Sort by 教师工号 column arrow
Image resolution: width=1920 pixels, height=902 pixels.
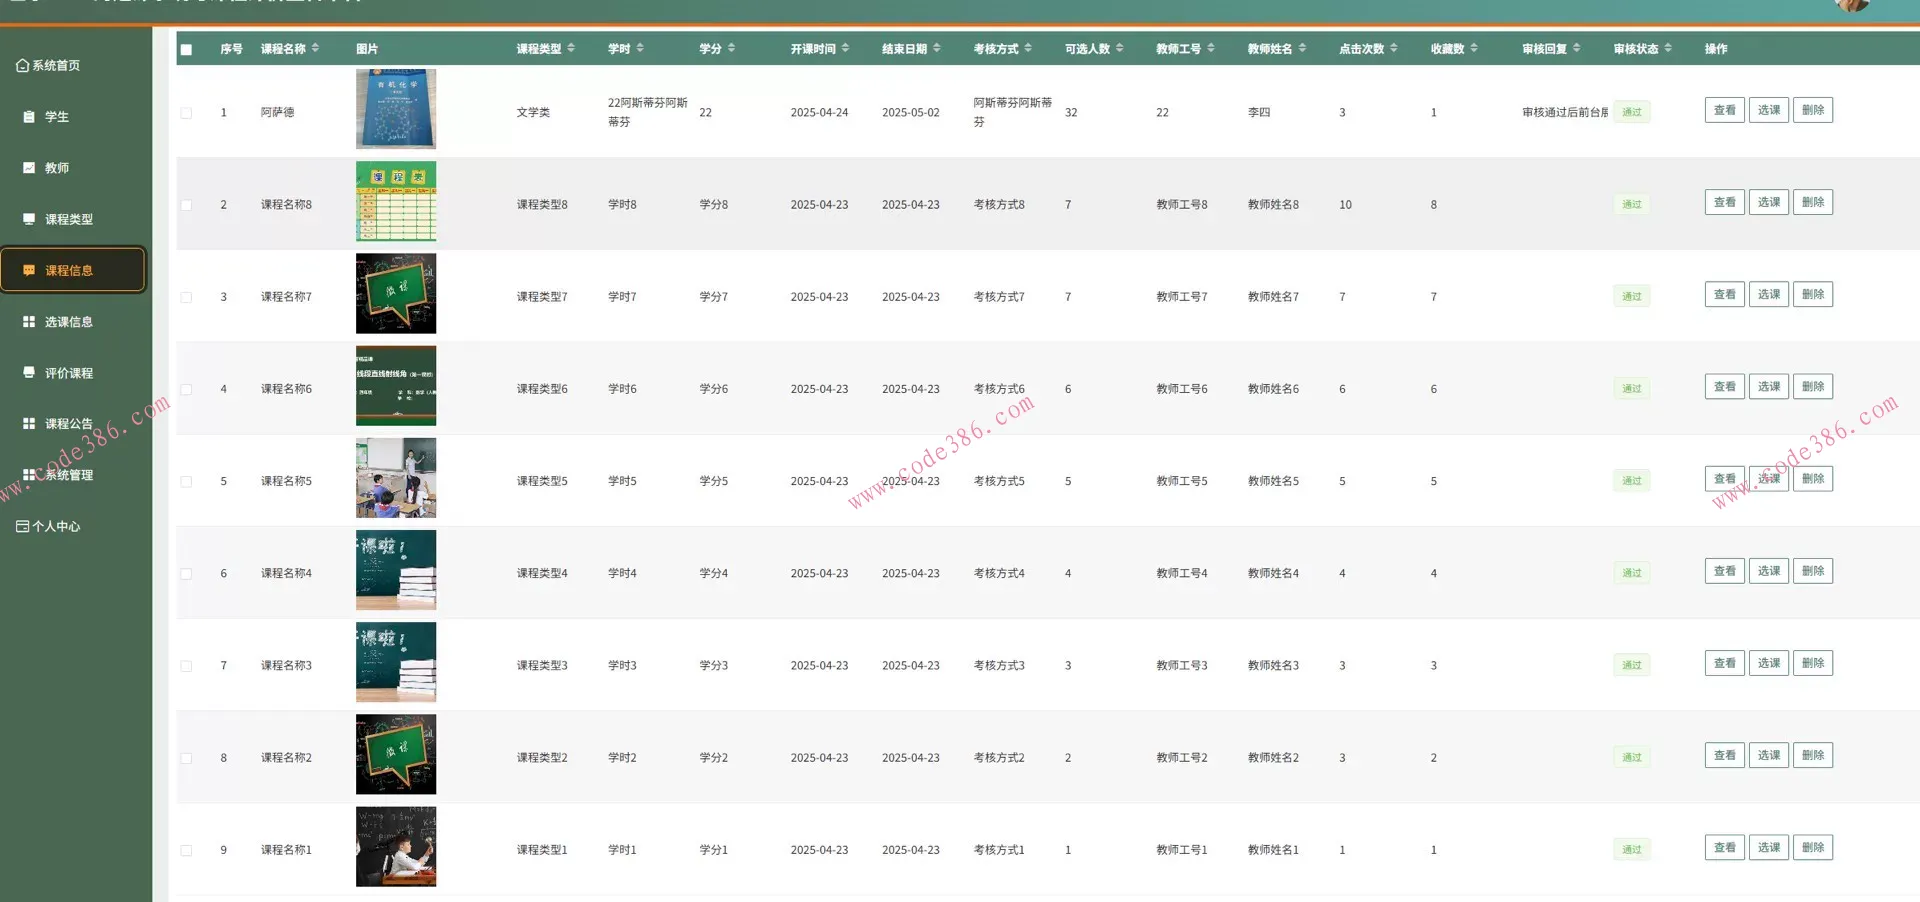coord(1211,48)
